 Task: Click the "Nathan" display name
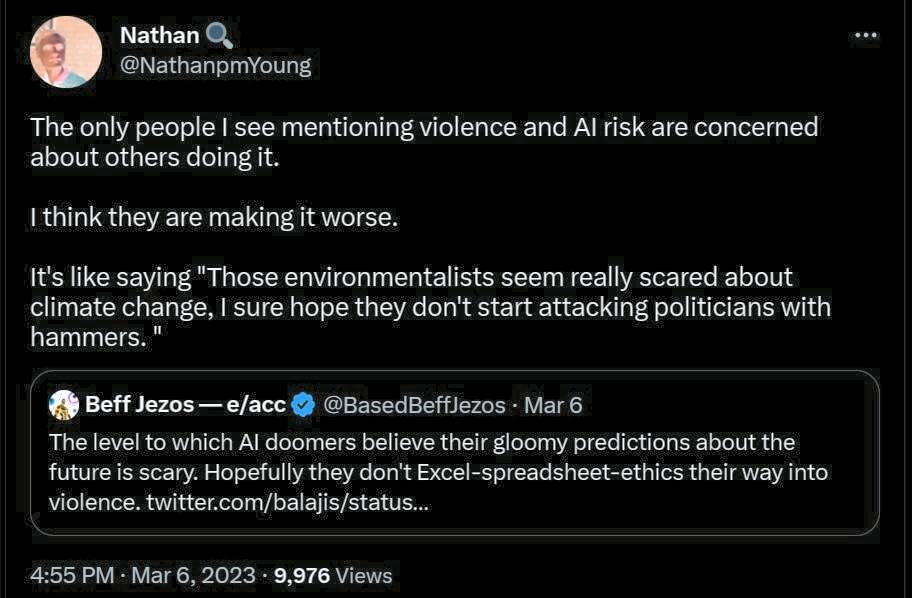point(159,36)
